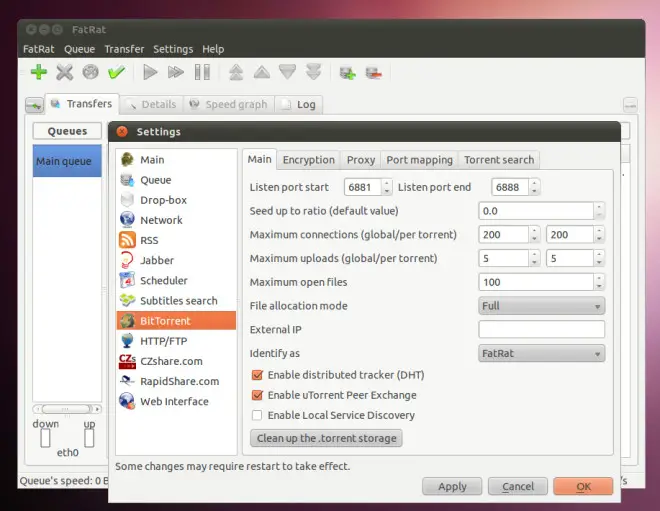The width and height of the screenshot is (660, 511).
Task: Switch to Port mapping tab
Action: tap(419, 160)
